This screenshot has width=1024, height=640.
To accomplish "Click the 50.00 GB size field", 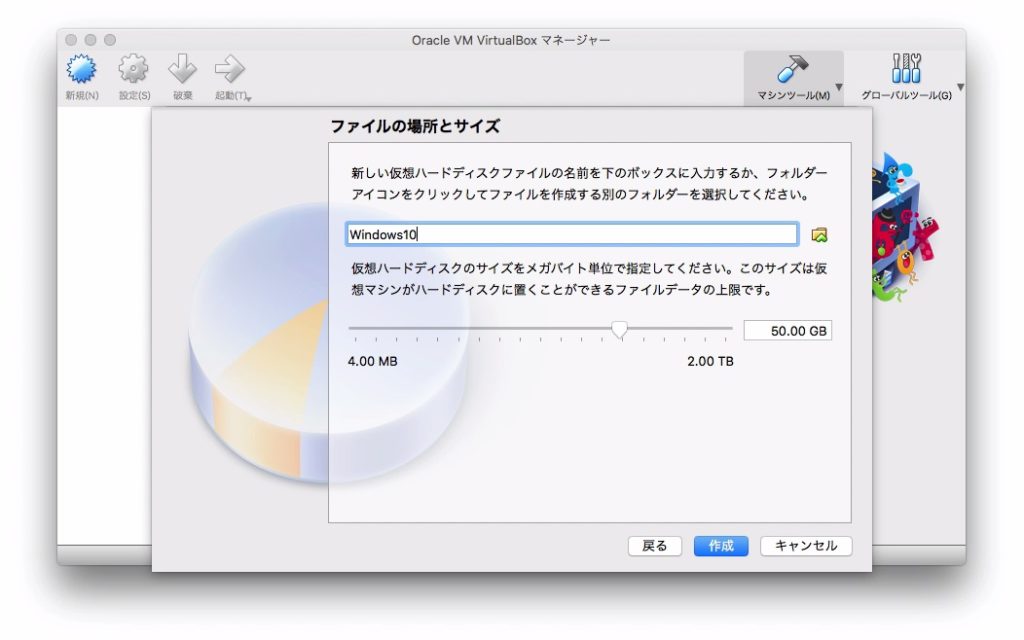I will coord(788,331).
